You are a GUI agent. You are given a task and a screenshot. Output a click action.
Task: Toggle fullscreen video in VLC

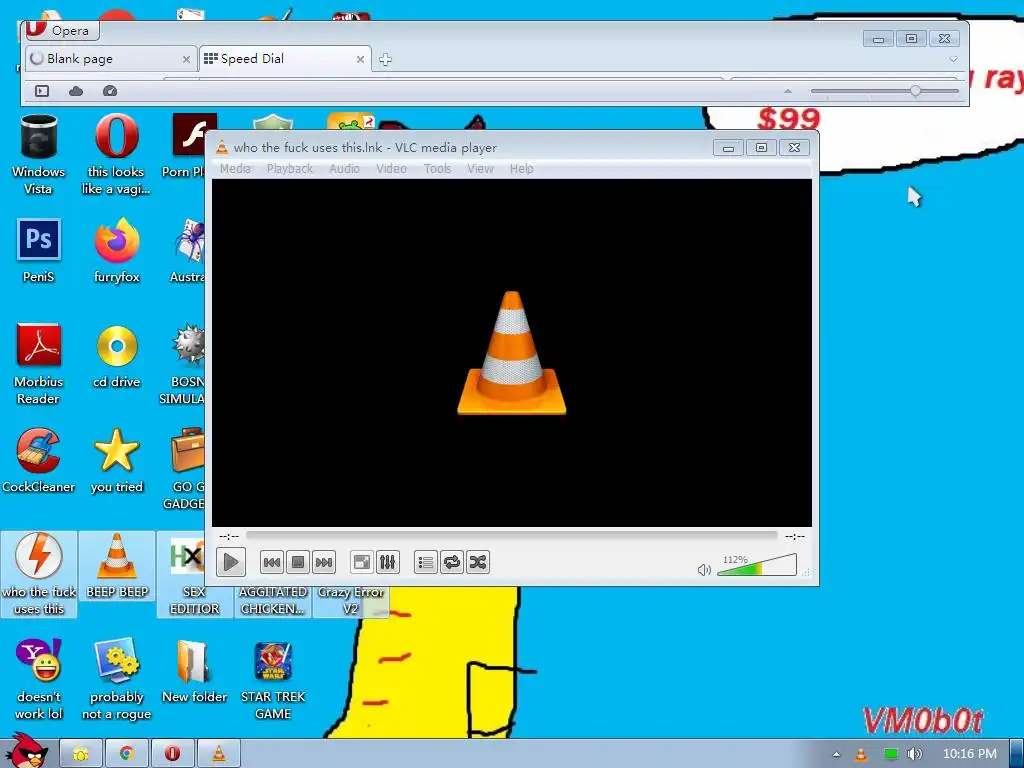pyautogui.click(x=361, y=562)
